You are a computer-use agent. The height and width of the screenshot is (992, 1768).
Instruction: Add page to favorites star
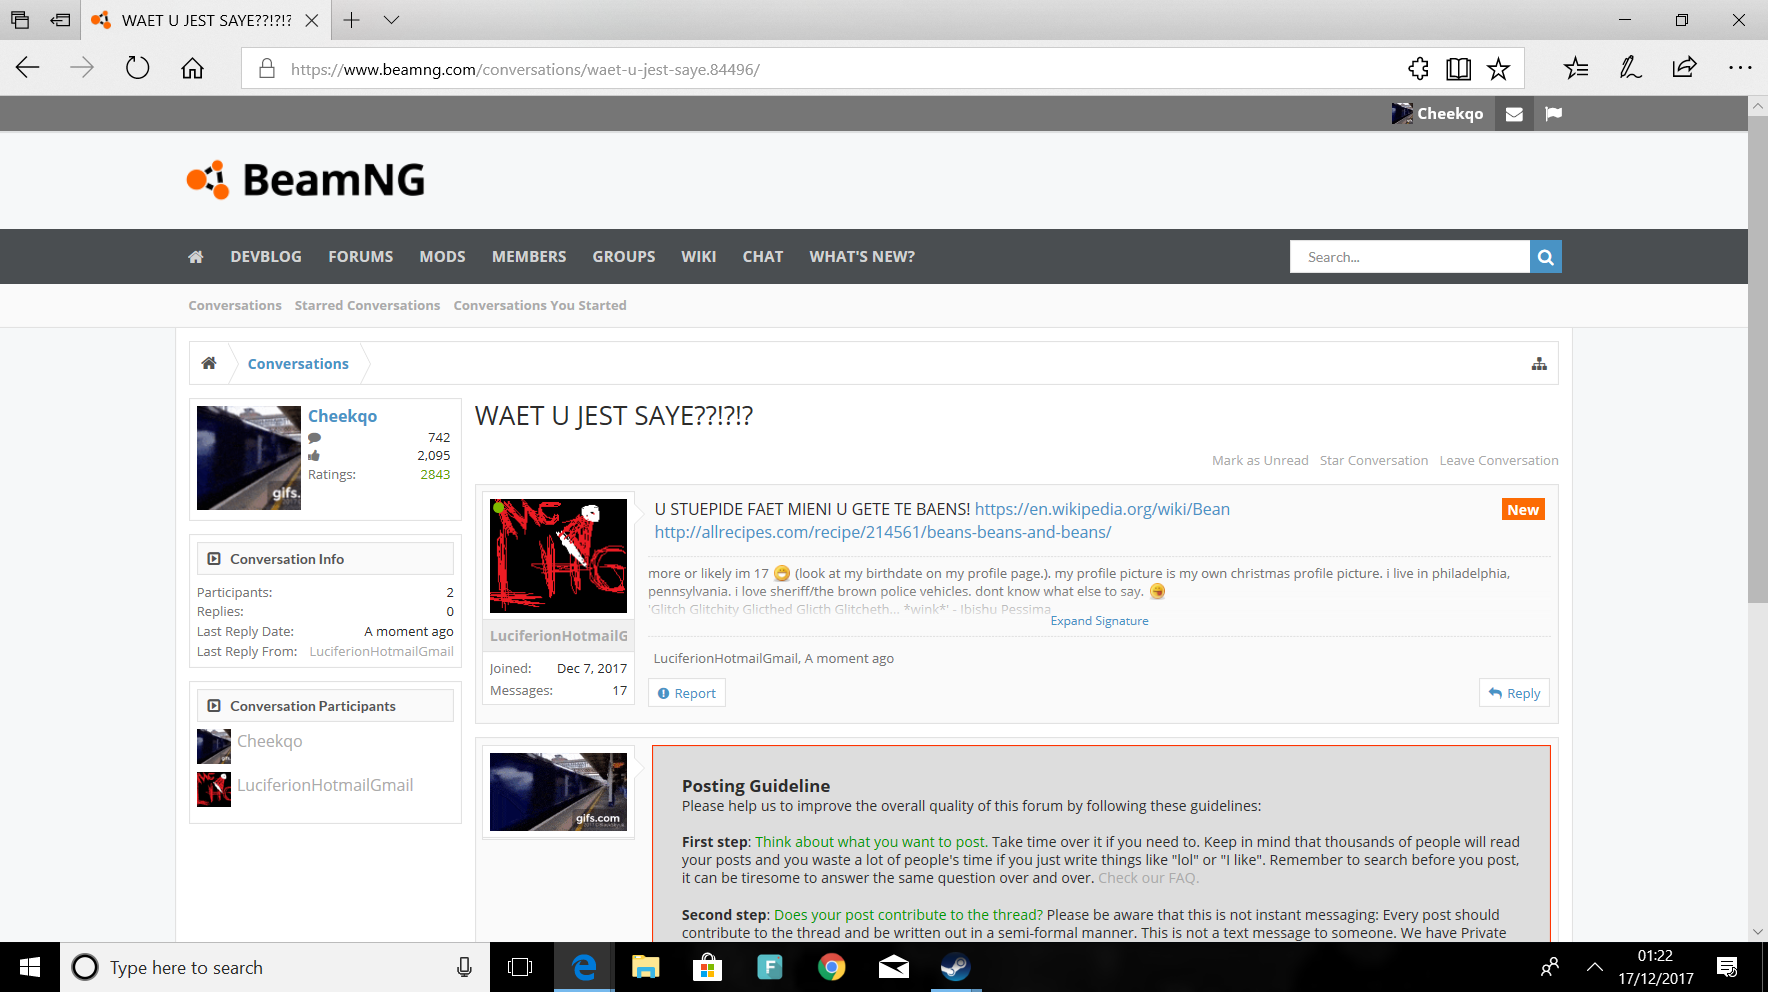[x=1498, y=68]
